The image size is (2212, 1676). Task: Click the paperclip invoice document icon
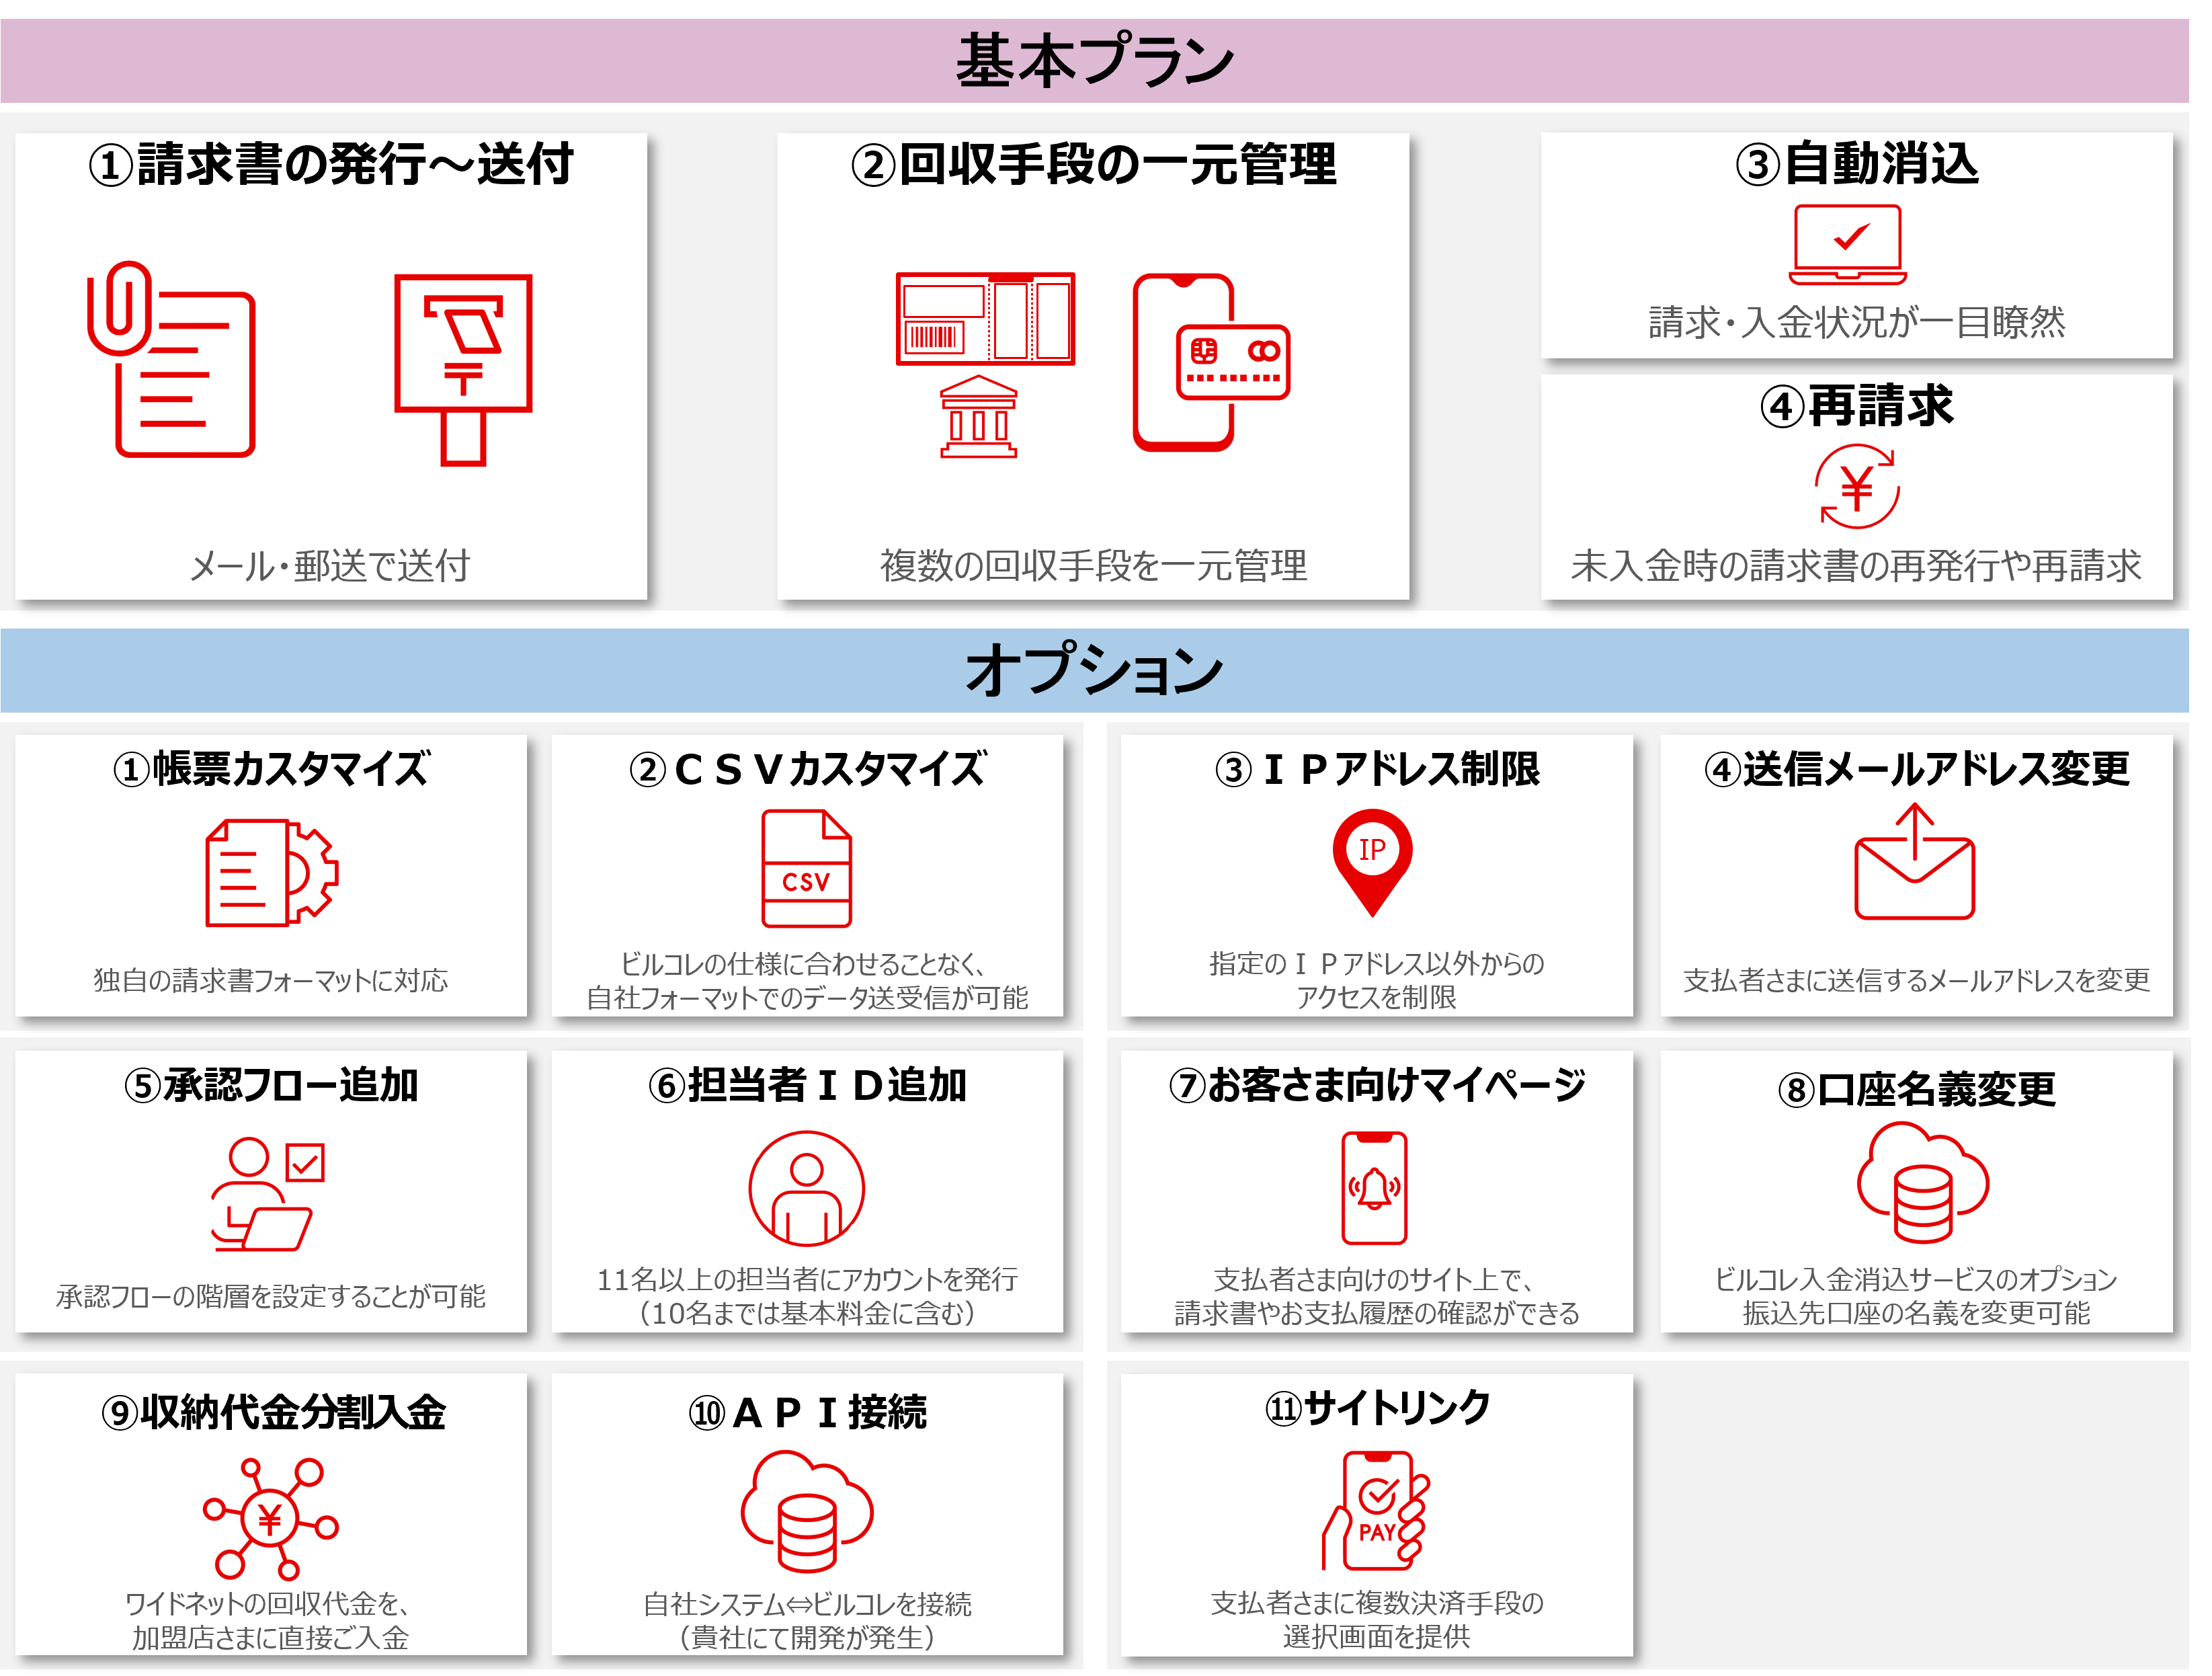point(172,360)
